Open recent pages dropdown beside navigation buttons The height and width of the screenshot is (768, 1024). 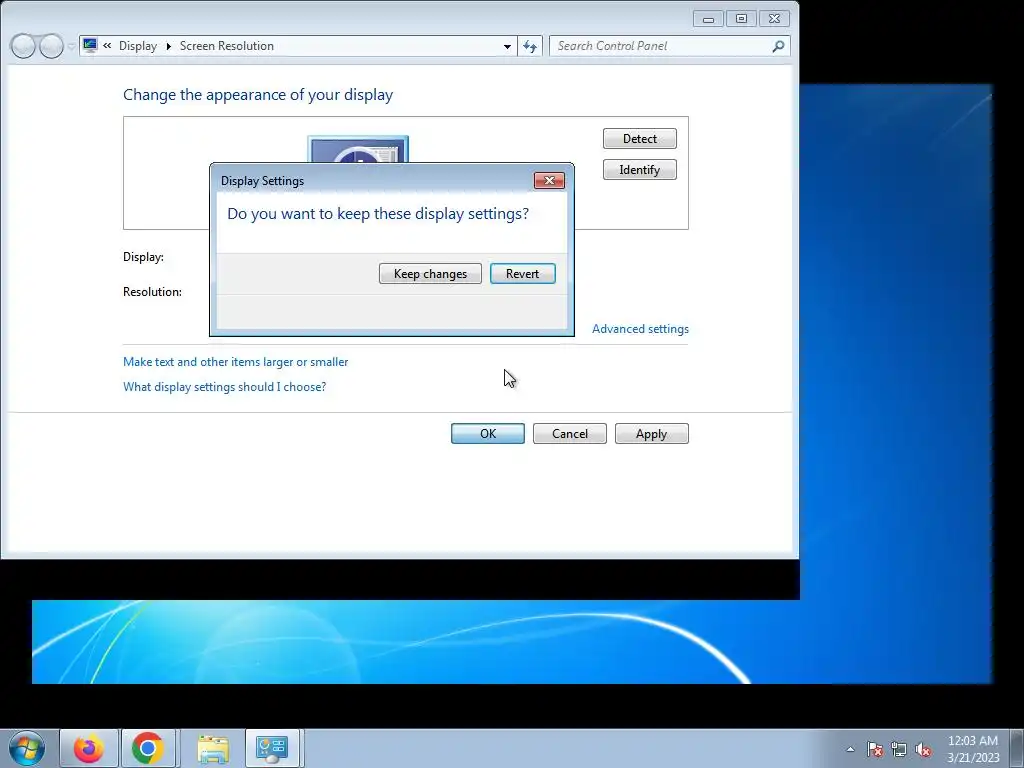click(71, 47)
